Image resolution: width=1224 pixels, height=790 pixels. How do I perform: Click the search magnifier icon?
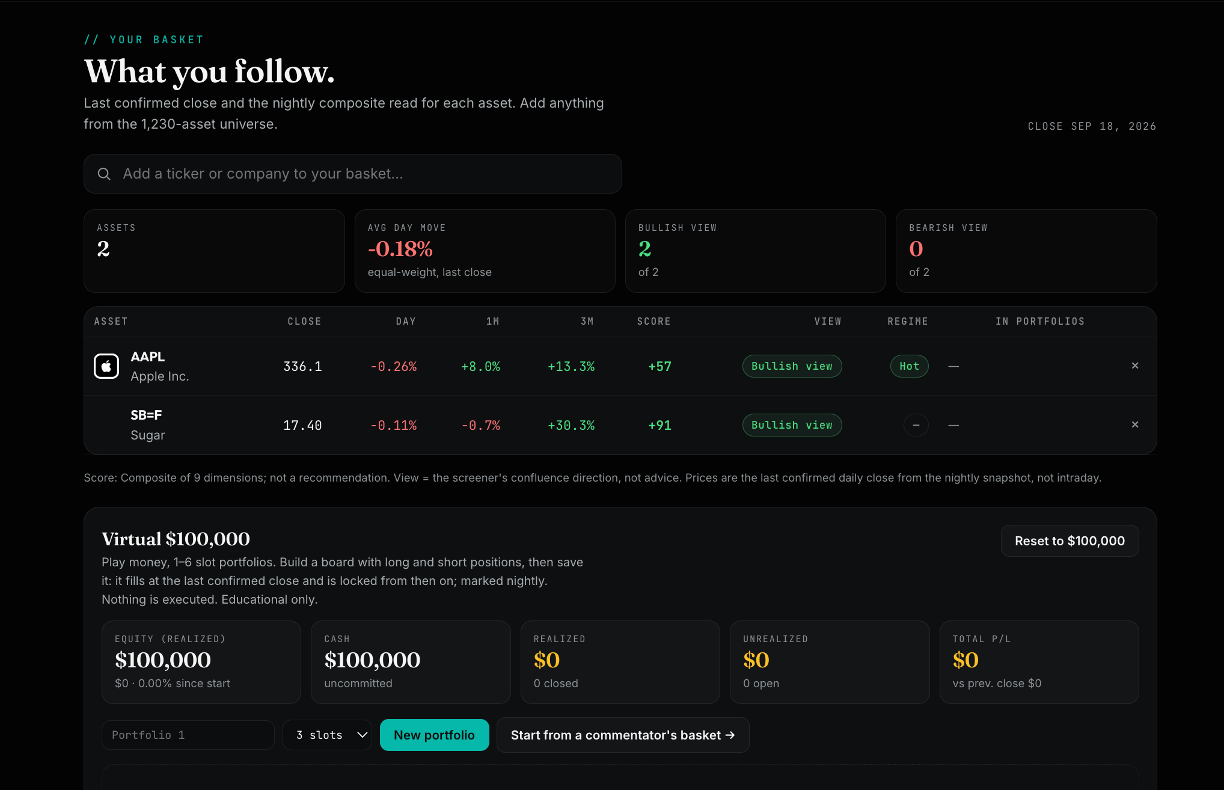tap(104, 174)
